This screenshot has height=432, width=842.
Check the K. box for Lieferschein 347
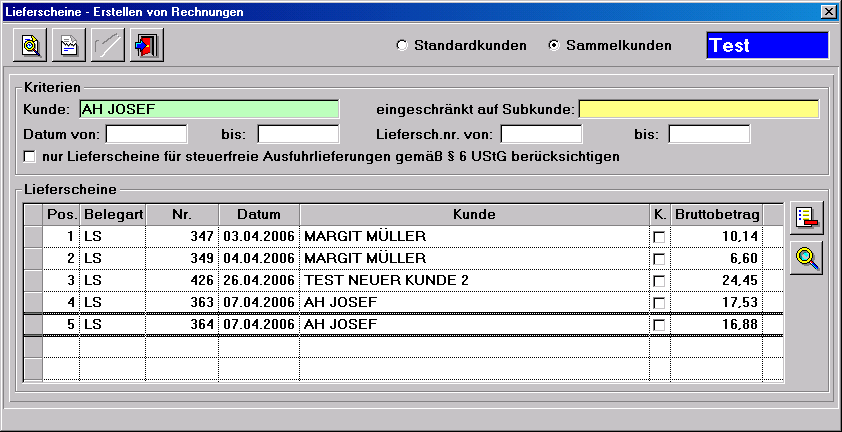pos(659,237)
